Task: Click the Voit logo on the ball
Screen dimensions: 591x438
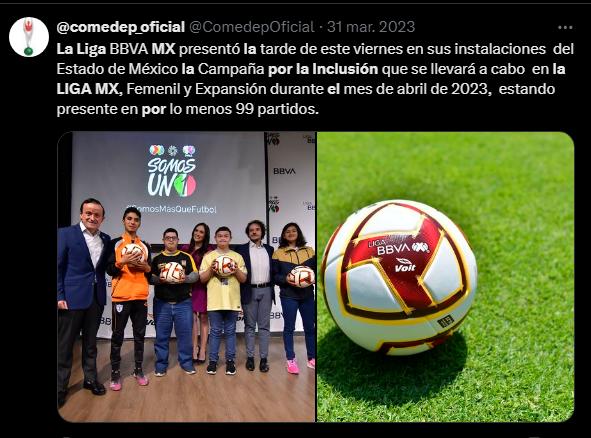Action: [x=405, y=265]
